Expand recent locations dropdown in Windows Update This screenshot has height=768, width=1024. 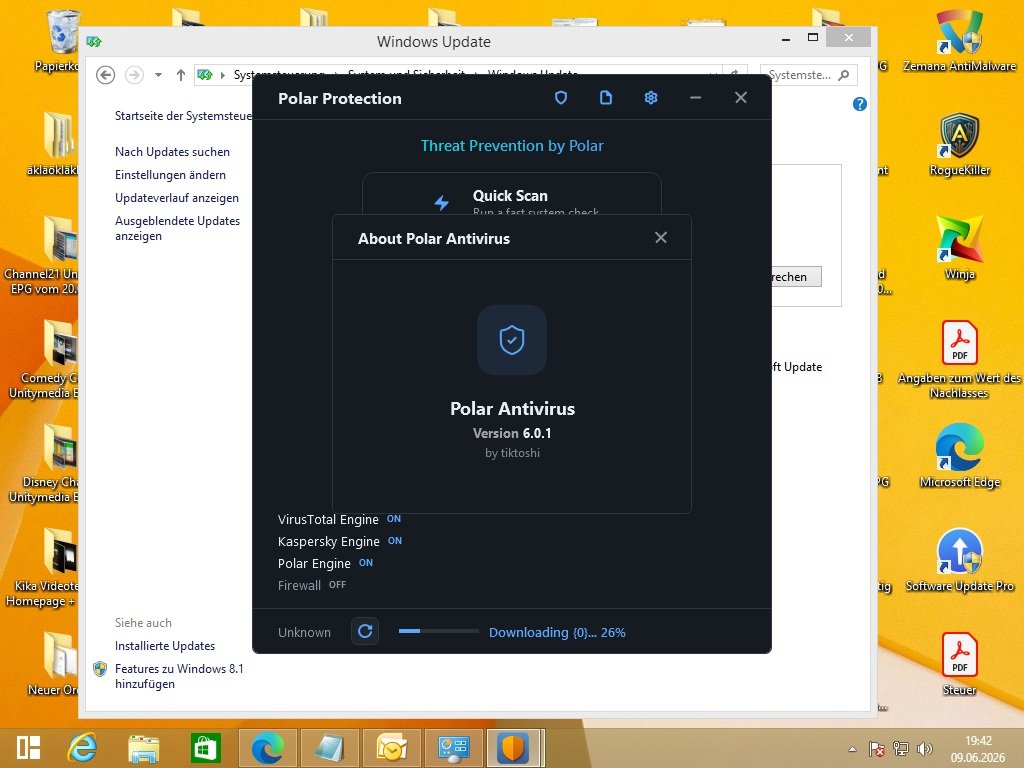158,75
